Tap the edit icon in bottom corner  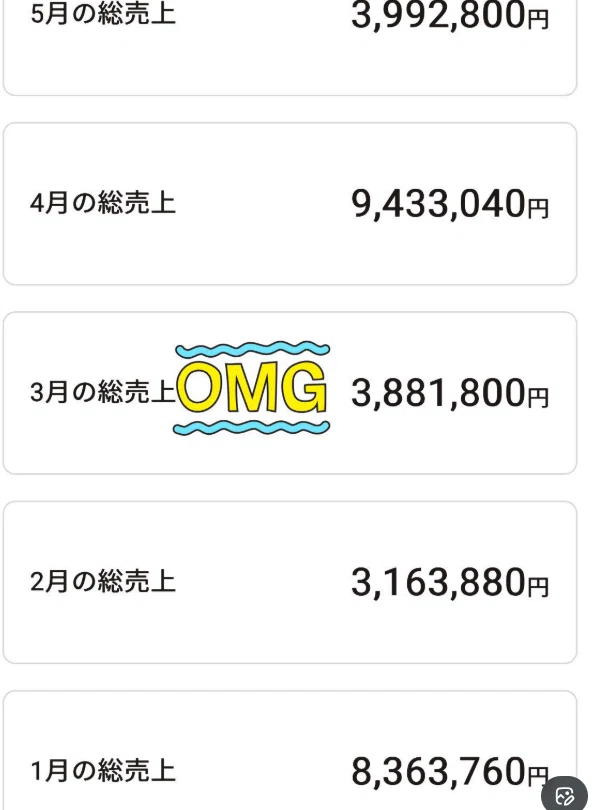[x=565, y=796]
